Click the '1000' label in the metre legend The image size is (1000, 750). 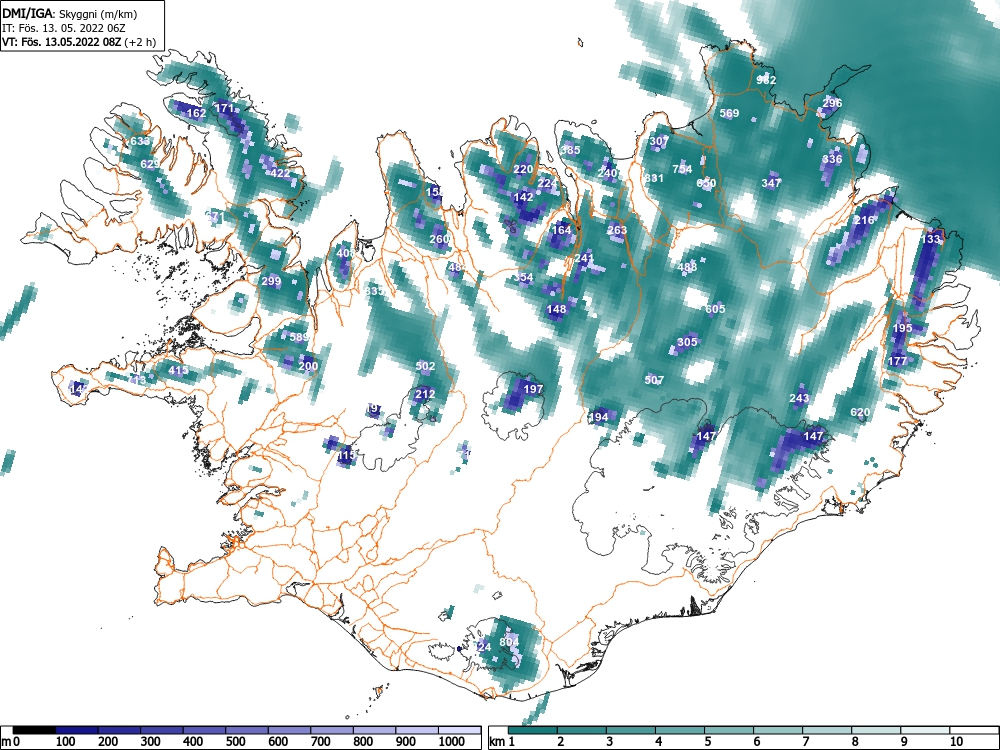452,742
